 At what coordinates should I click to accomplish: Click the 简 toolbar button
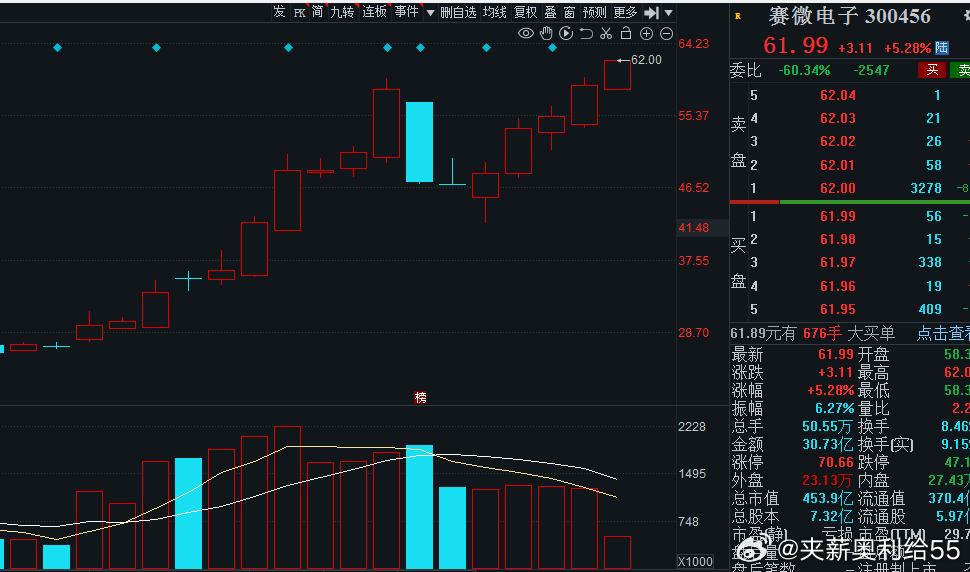click(317, 12)
